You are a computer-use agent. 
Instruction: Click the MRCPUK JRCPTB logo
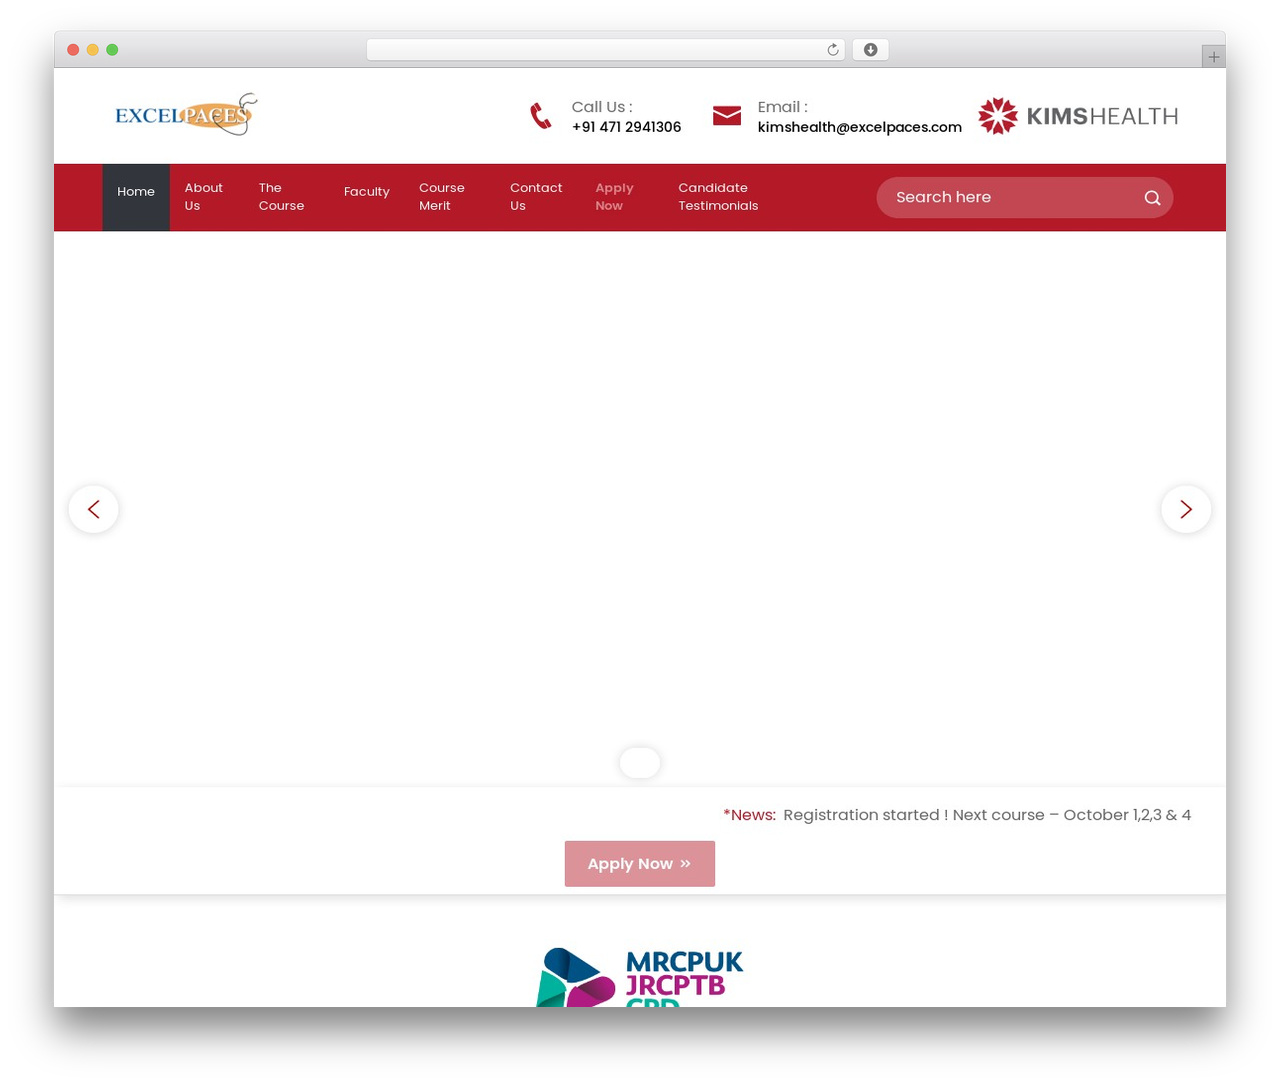coord(640,977)
